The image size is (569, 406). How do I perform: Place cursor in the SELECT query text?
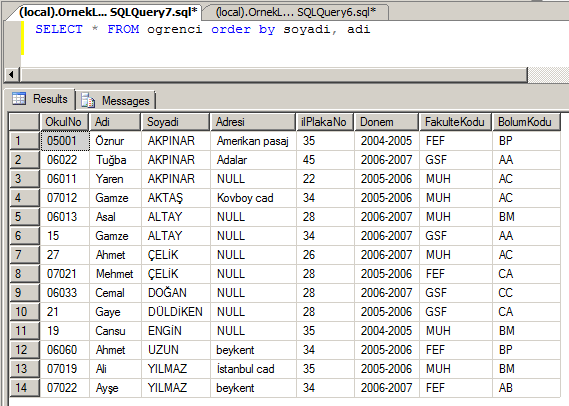click(x=202, y=29)
